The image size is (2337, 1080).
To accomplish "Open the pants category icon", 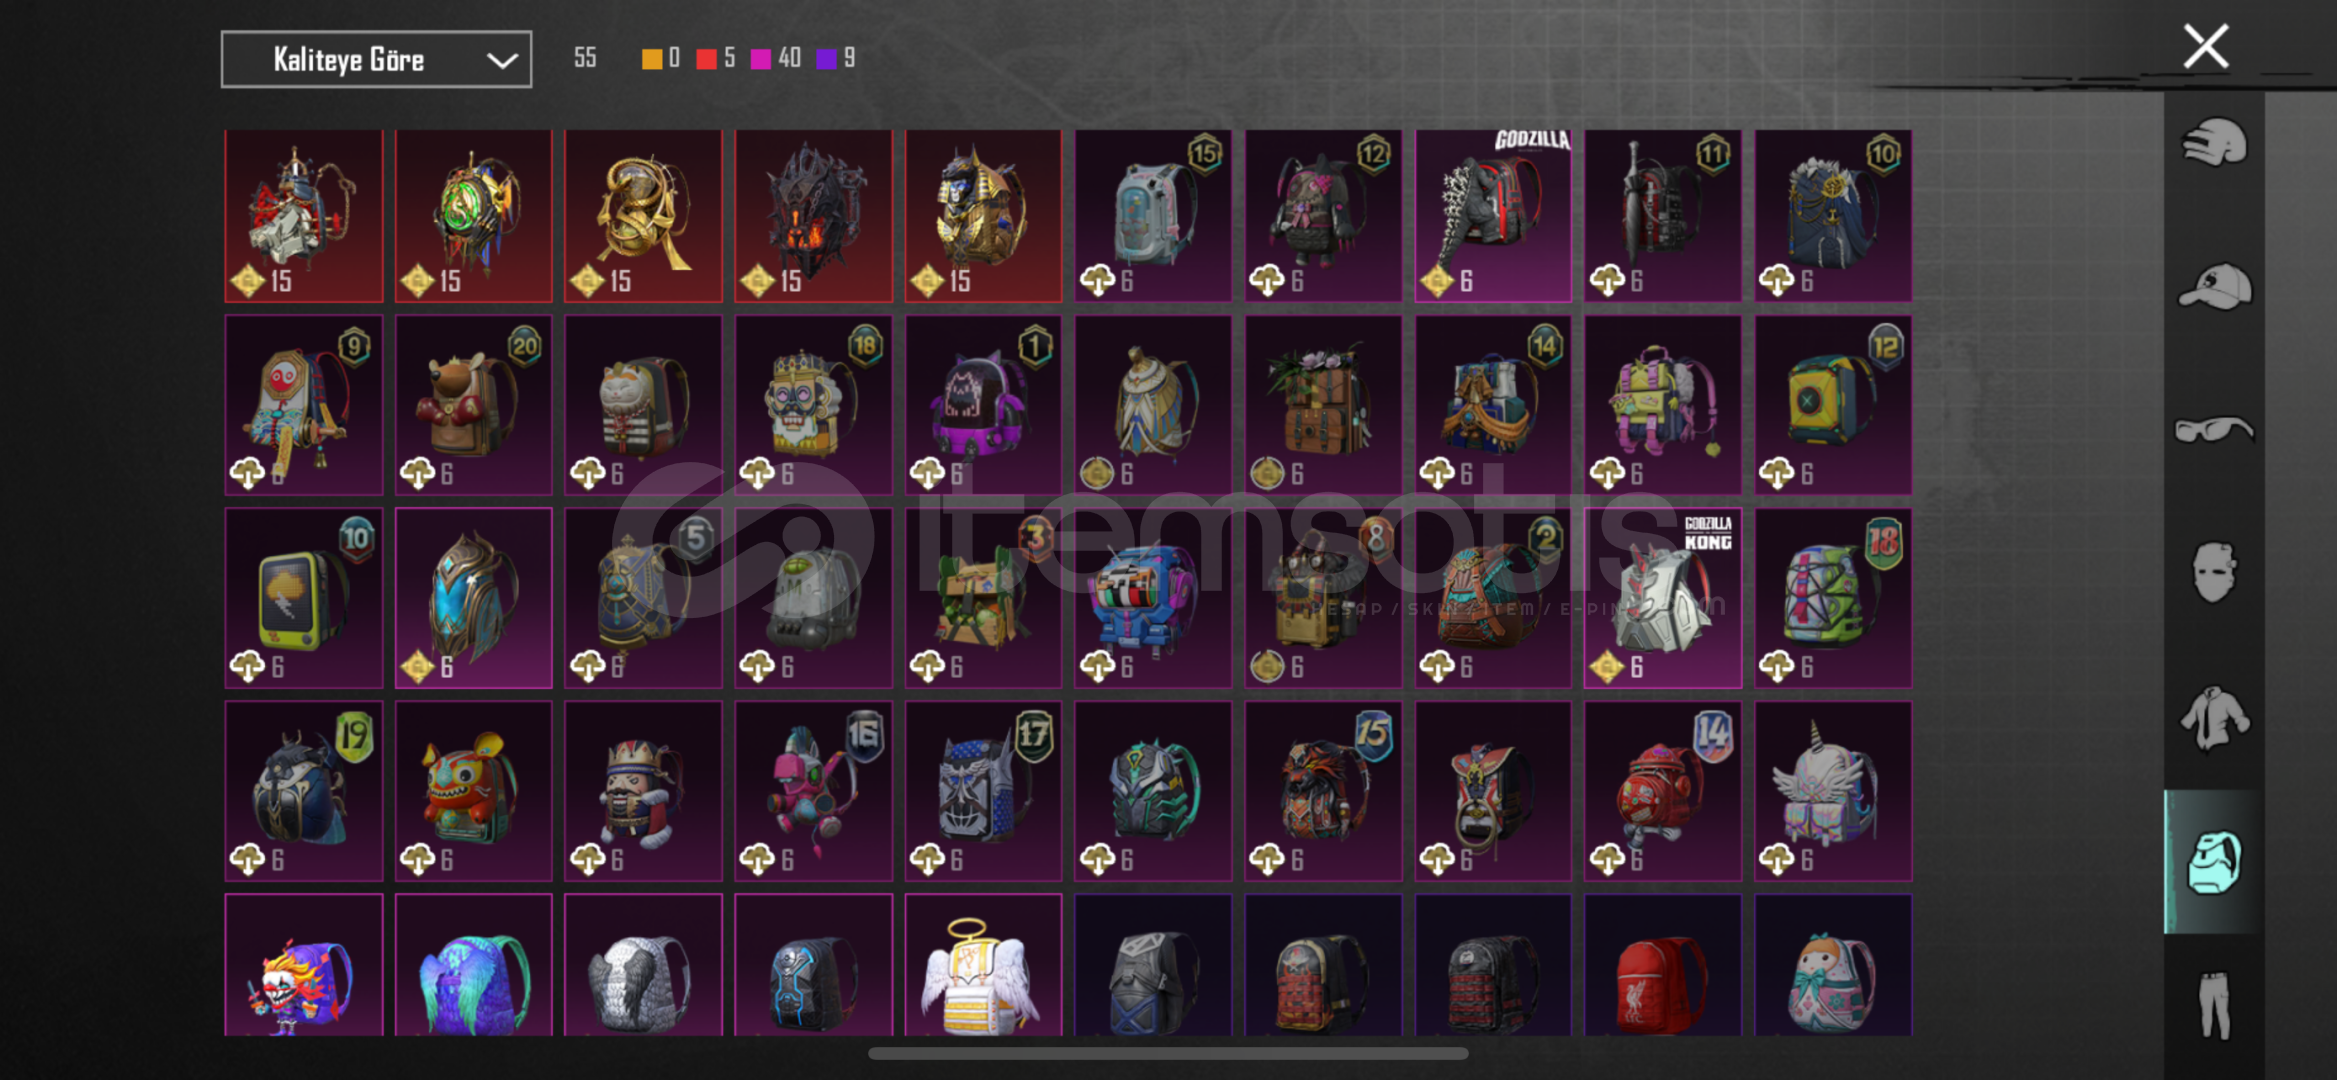I will [x=2214, y=1005].
